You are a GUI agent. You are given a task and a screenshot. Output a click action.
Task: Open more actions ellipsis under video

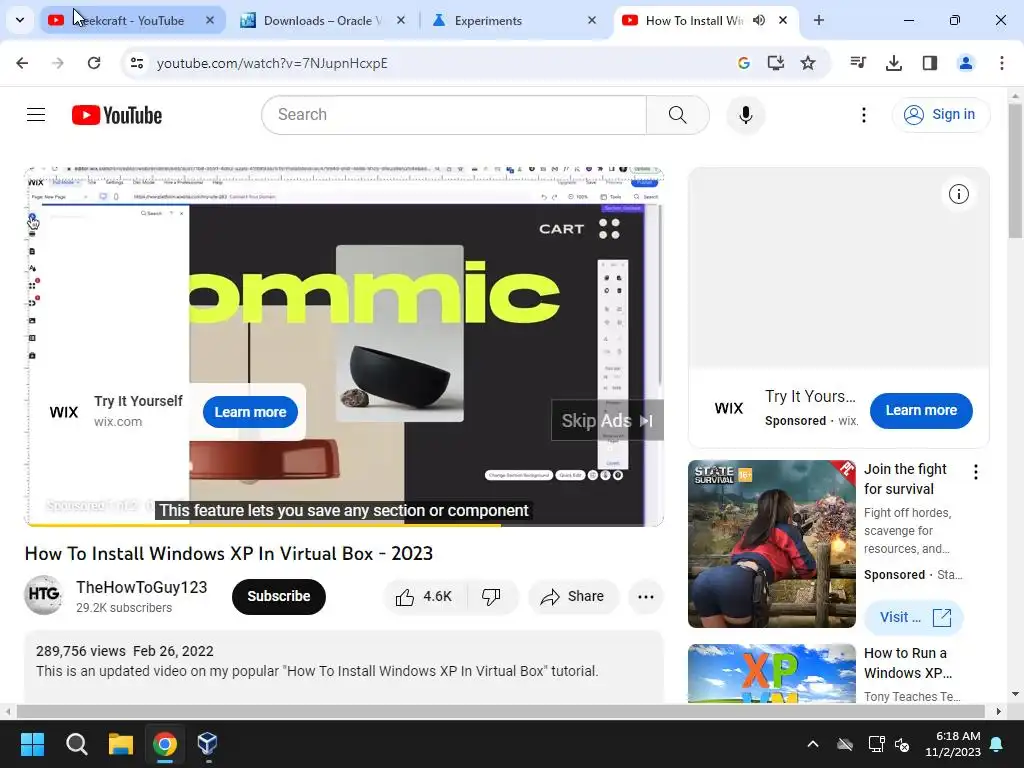tap(645, 596)
